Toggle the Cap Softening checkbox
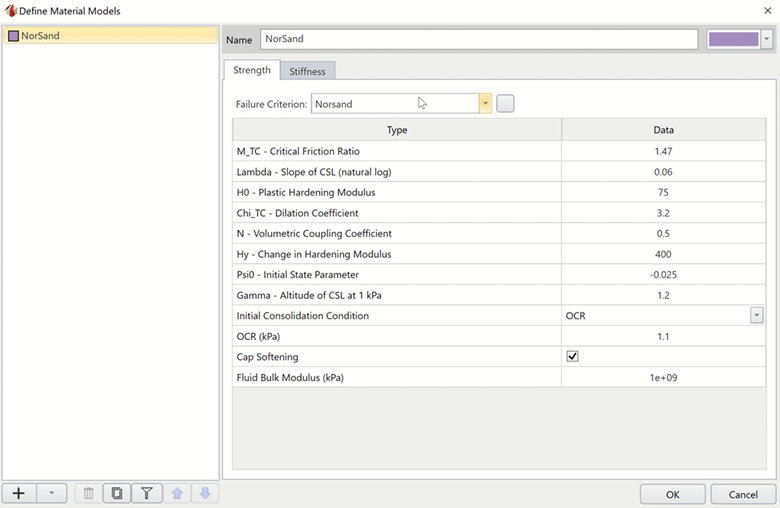Image resolution: width=780 pixels, height=508 pixels. 572,356
